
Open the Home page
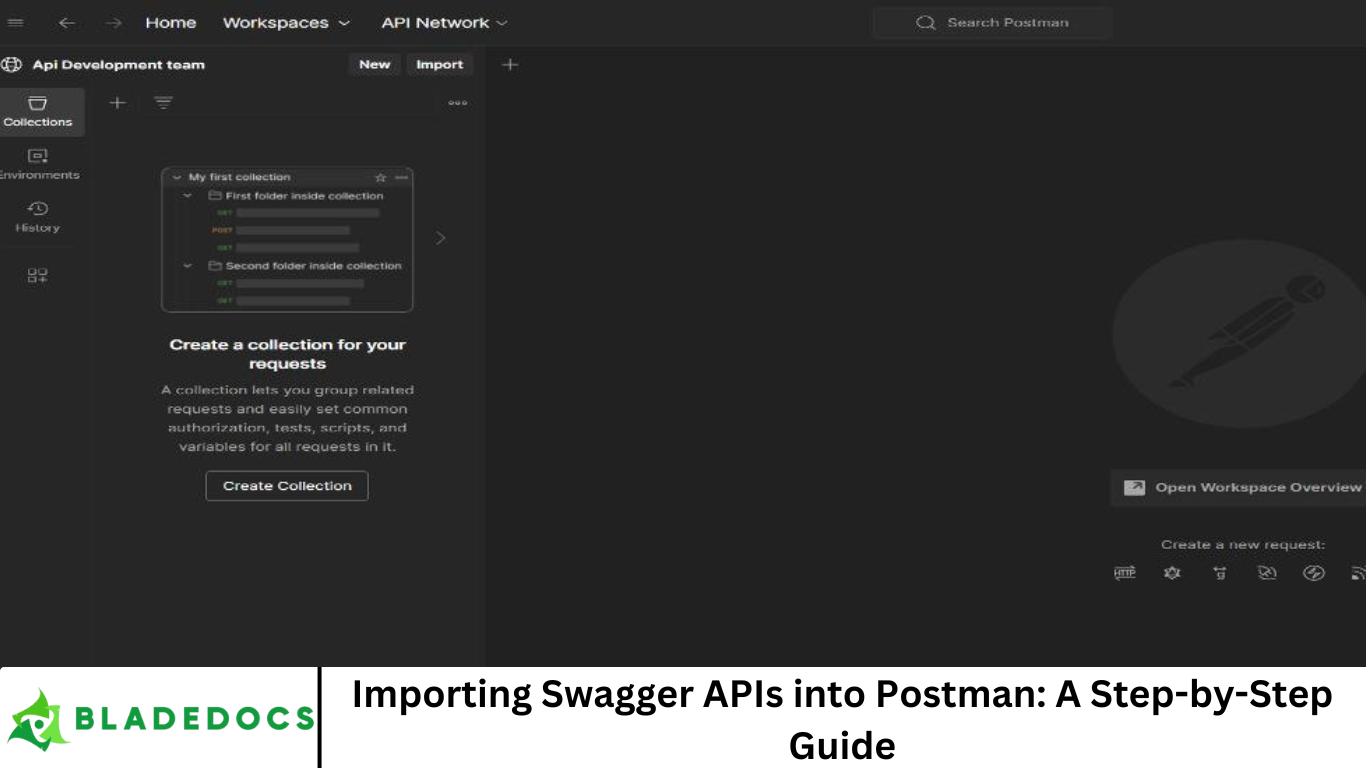[x=171, y=22]
